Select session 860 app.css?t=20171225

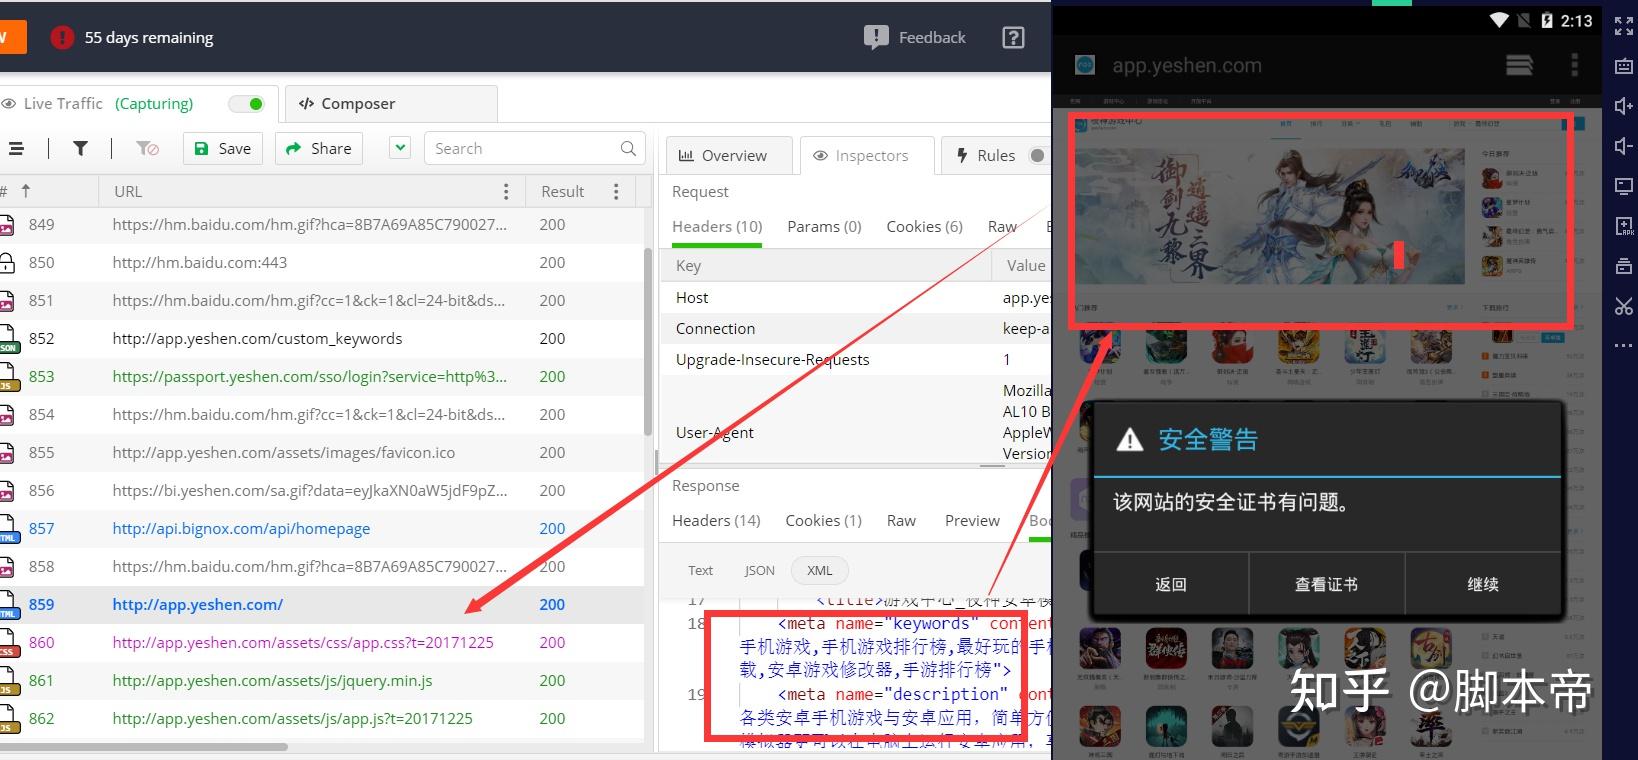coord(322,643)
